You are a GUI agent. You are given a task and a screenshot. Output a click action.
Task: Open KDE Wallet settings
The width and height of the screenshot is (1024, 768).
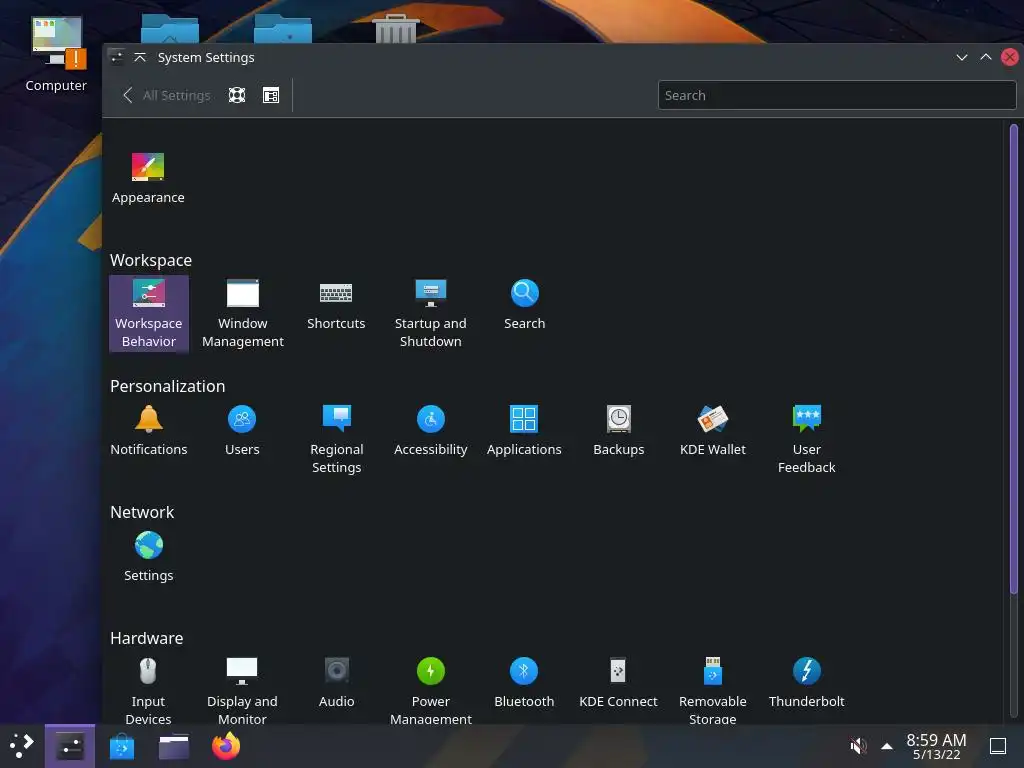pyautogui.click(x=712, y=431)
